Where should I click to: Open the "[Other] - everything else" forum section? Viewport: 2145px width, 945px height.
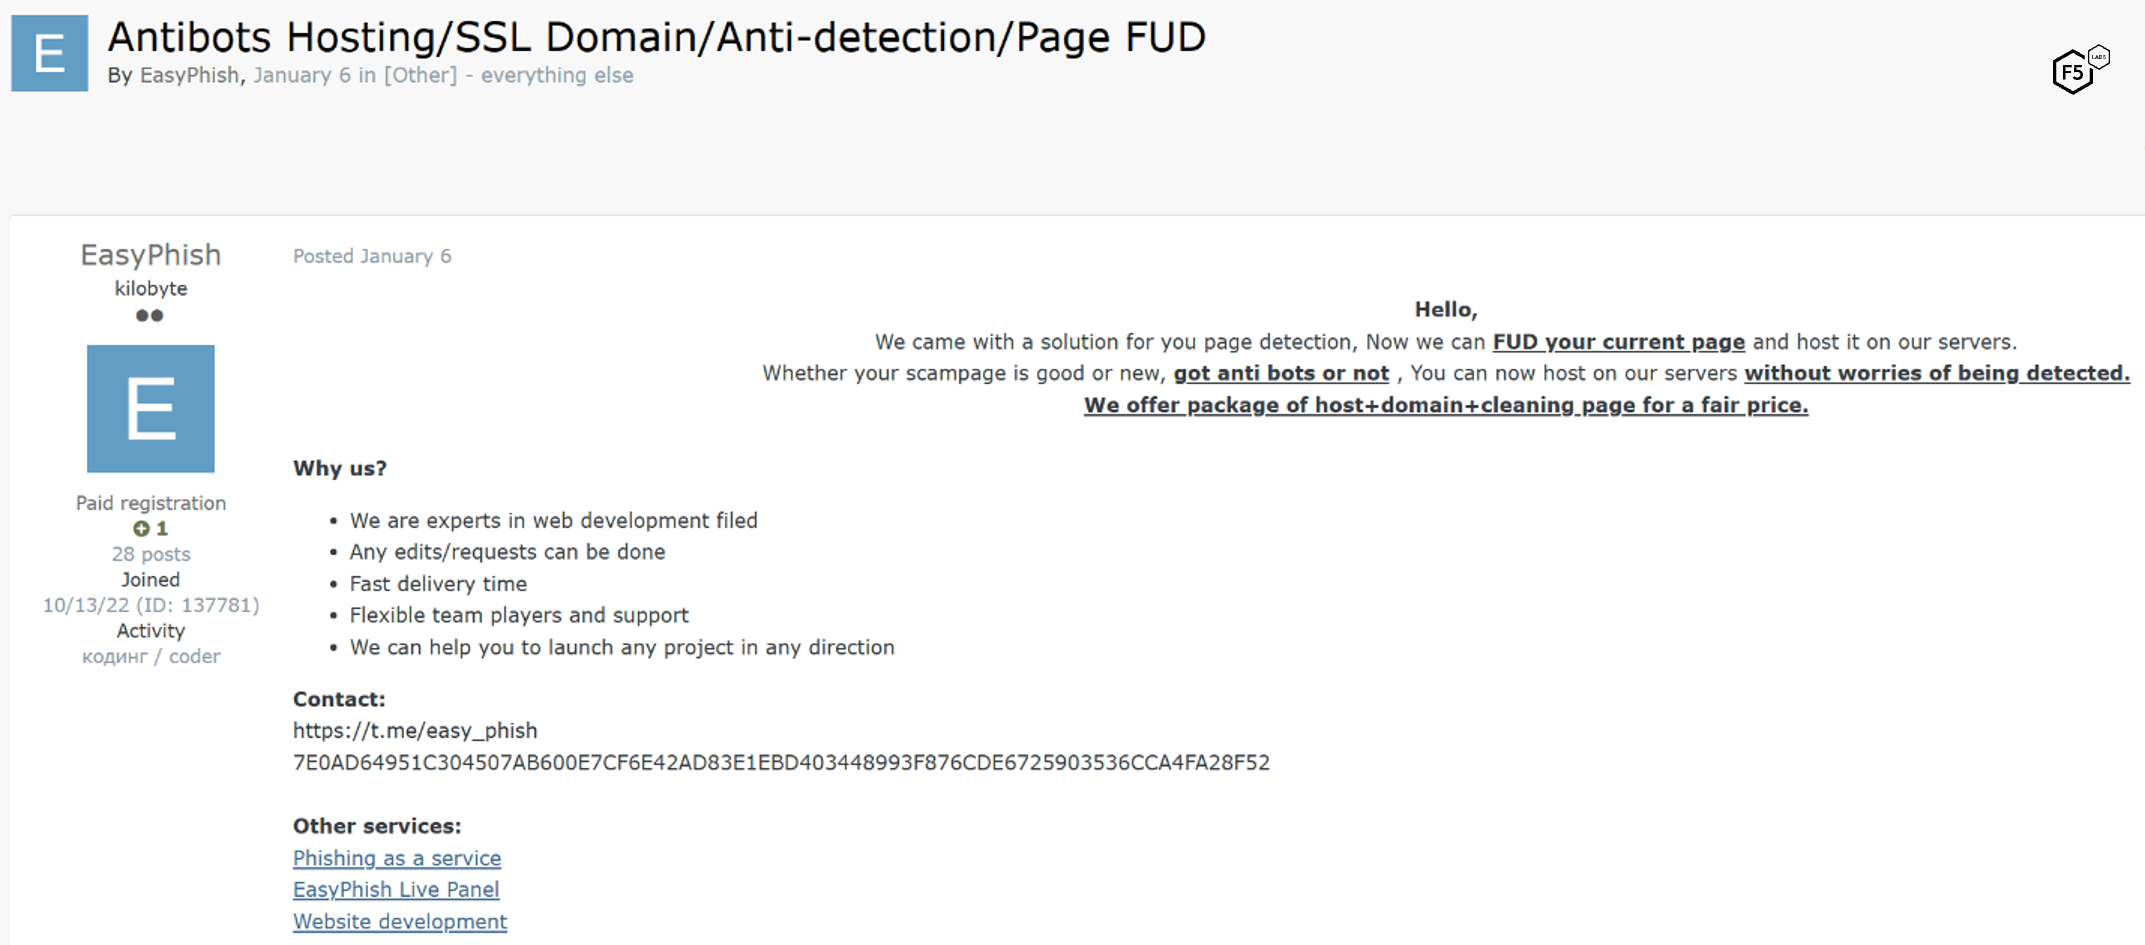[508, 75]
